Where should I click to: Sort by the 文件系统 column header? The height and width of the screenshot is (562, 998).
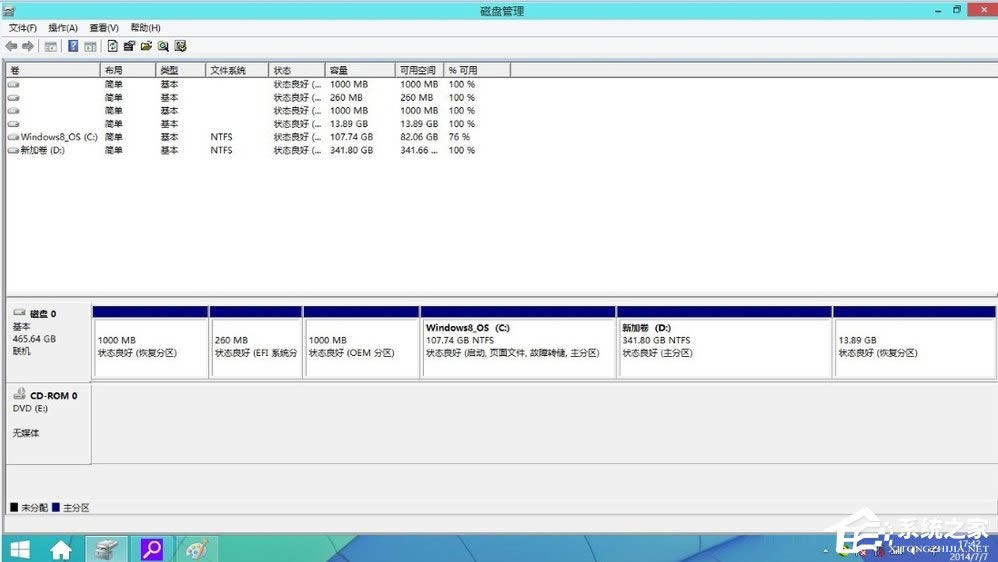[237, 70]
